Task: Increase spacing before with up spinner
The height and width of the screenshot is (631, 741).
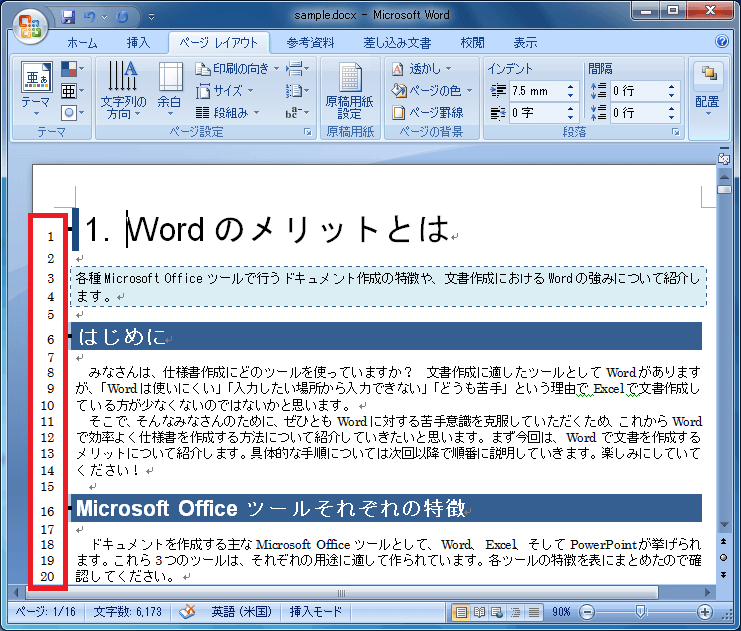Action: coord(672,87)
